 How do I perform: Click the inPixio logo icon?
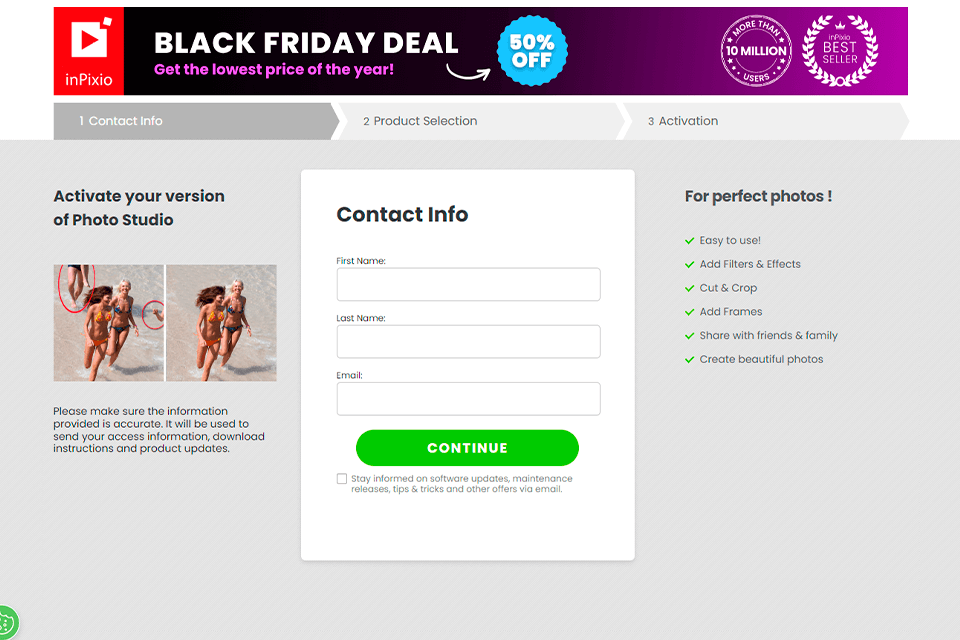click(89, 42)
